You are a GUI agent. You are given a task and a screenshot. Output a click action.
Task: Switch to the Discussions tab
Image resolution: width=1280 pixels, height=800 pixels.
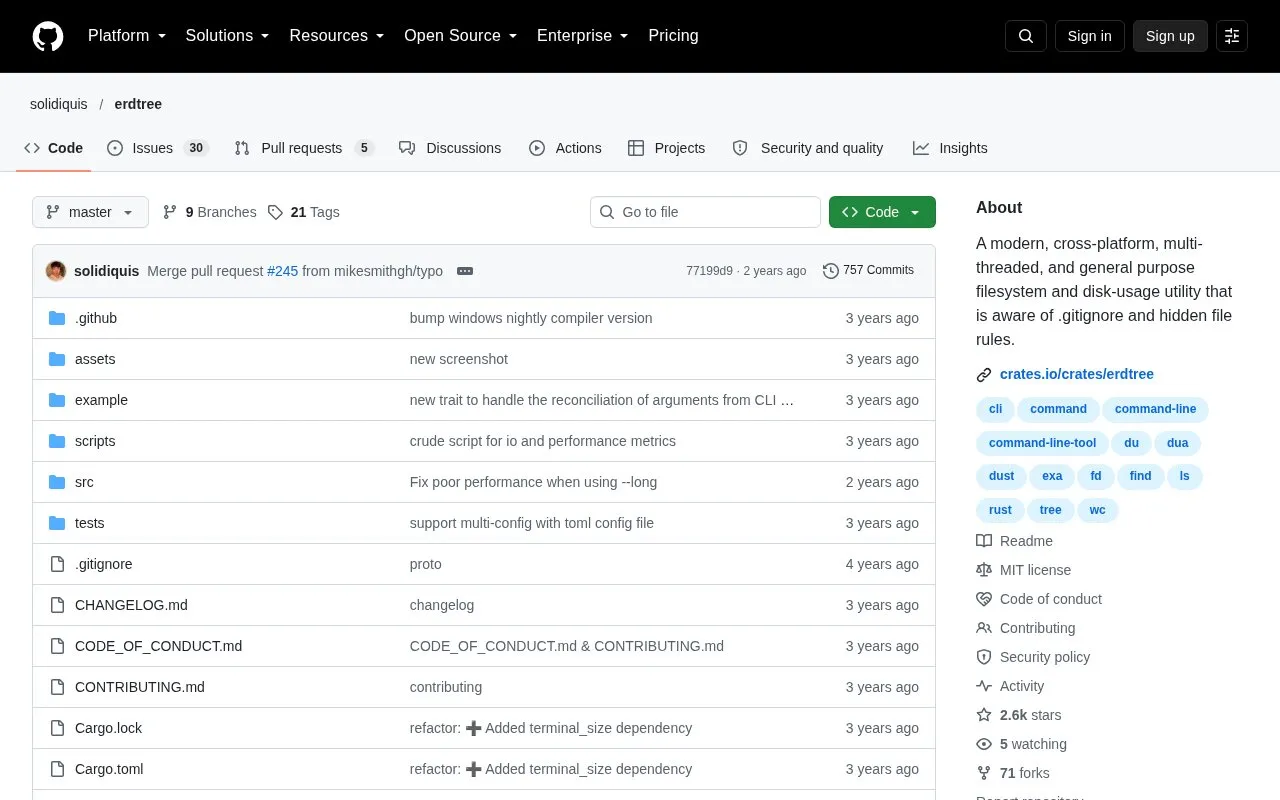coord(450,148)
